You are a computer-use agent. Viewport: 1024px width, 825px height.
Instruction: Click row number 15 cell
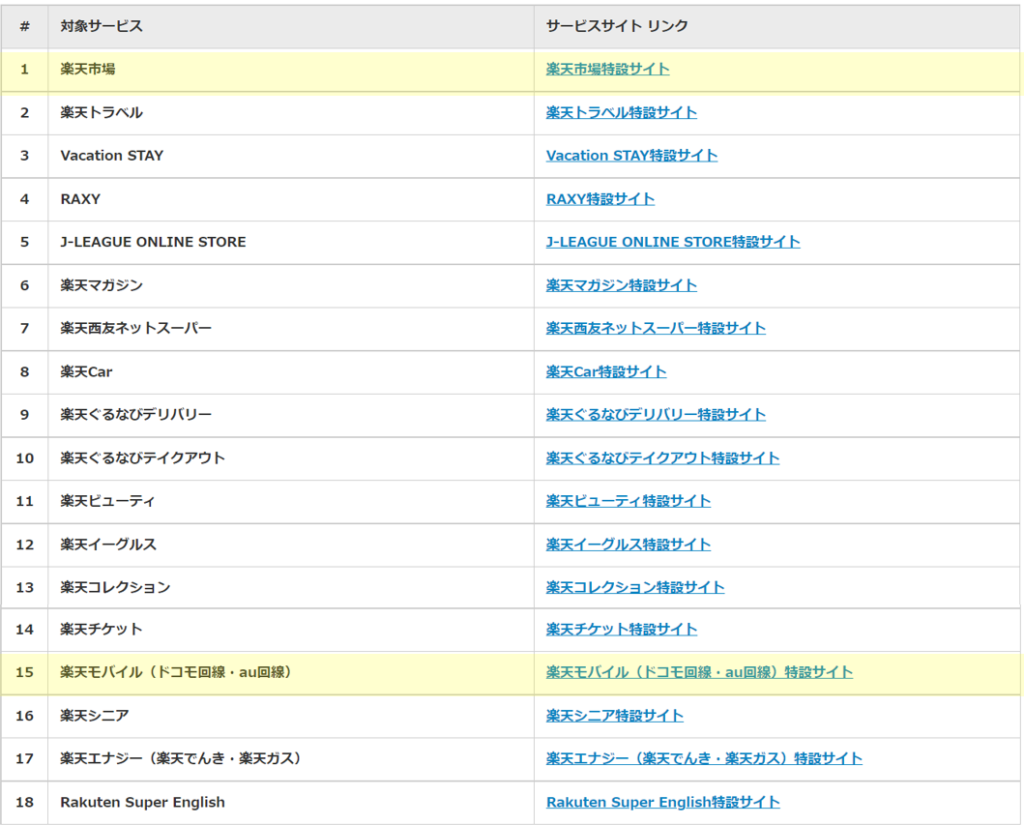[x=25, y=673]
